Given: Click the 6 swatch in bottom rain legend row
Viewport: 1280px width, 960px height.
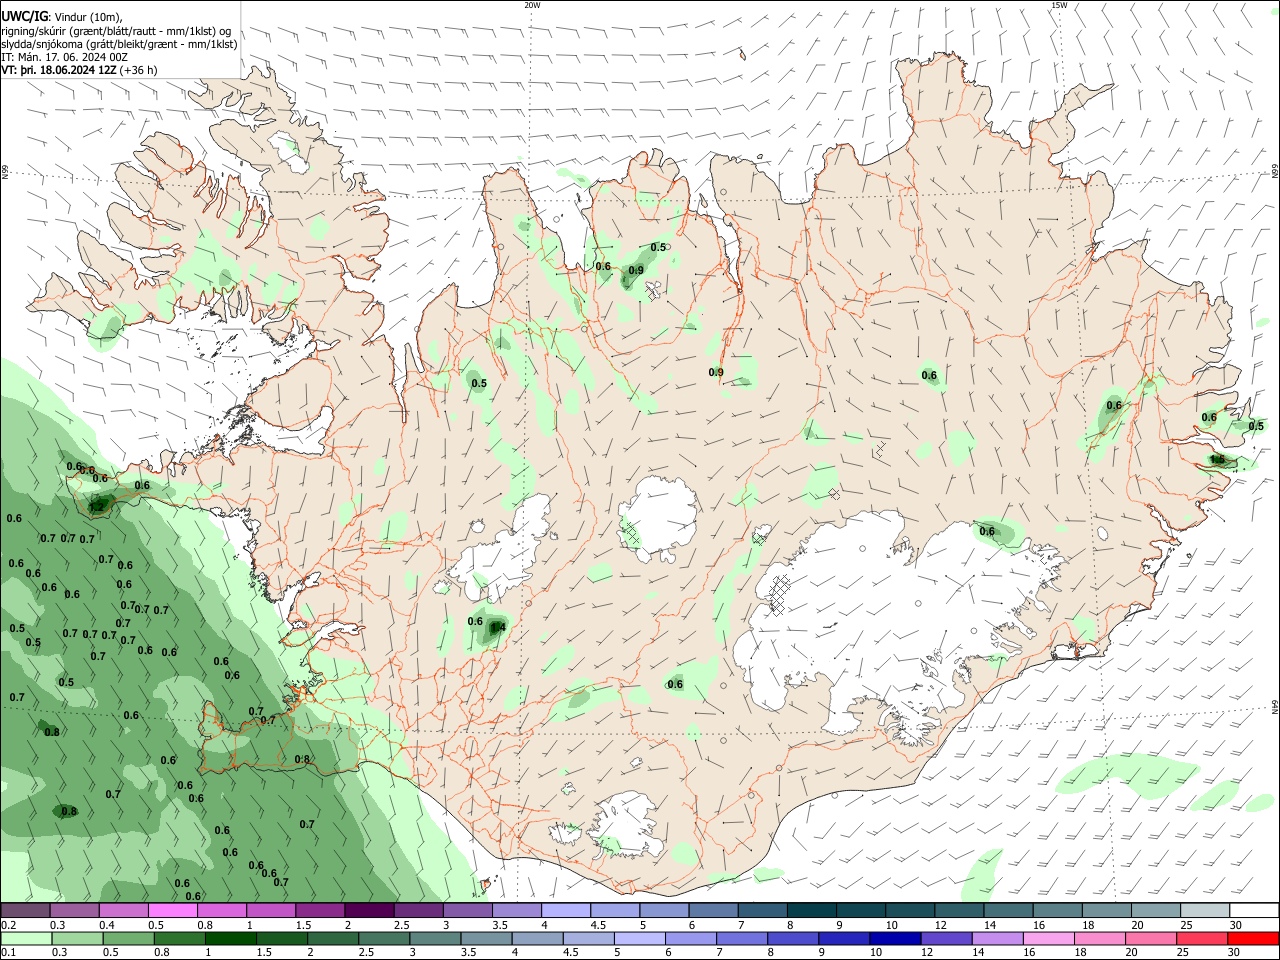Looking at the screenshot, I should pos(690,939).
